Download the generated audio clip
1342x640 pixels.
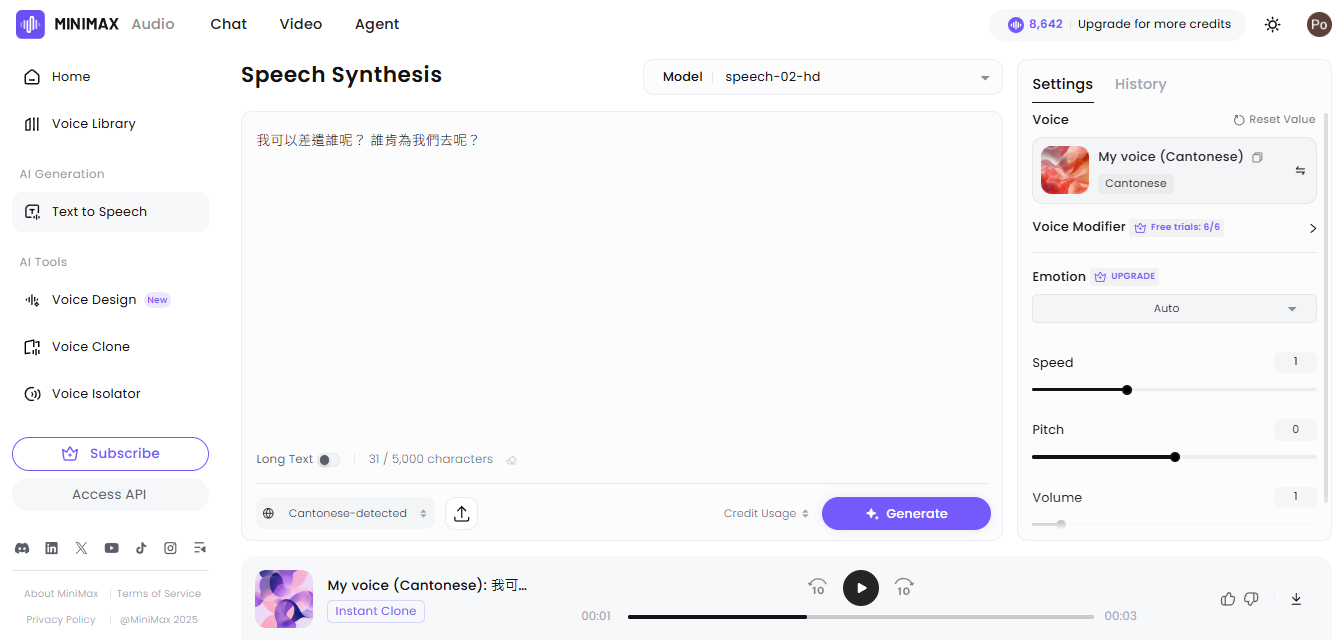[1296, 598]
